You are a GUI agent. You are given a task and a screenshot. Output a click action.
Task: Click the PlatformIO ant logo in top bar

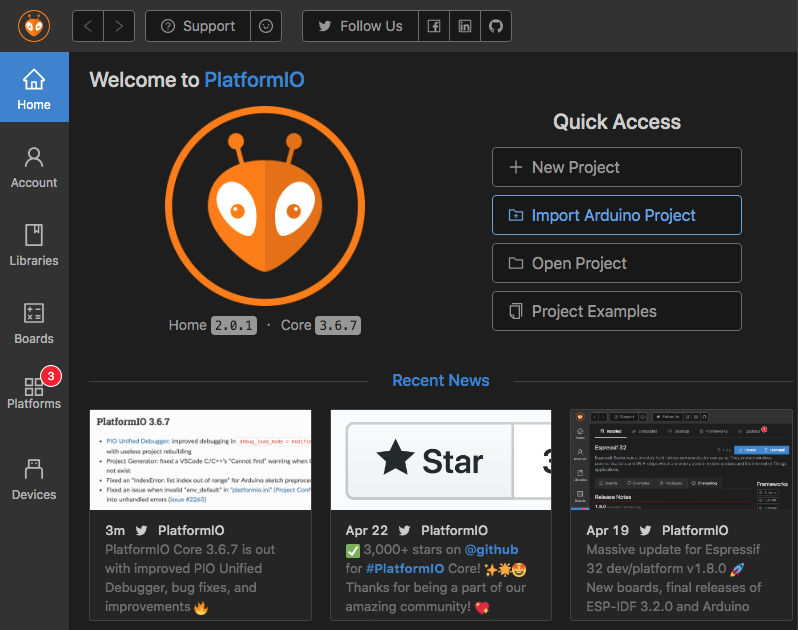point(34,26)
